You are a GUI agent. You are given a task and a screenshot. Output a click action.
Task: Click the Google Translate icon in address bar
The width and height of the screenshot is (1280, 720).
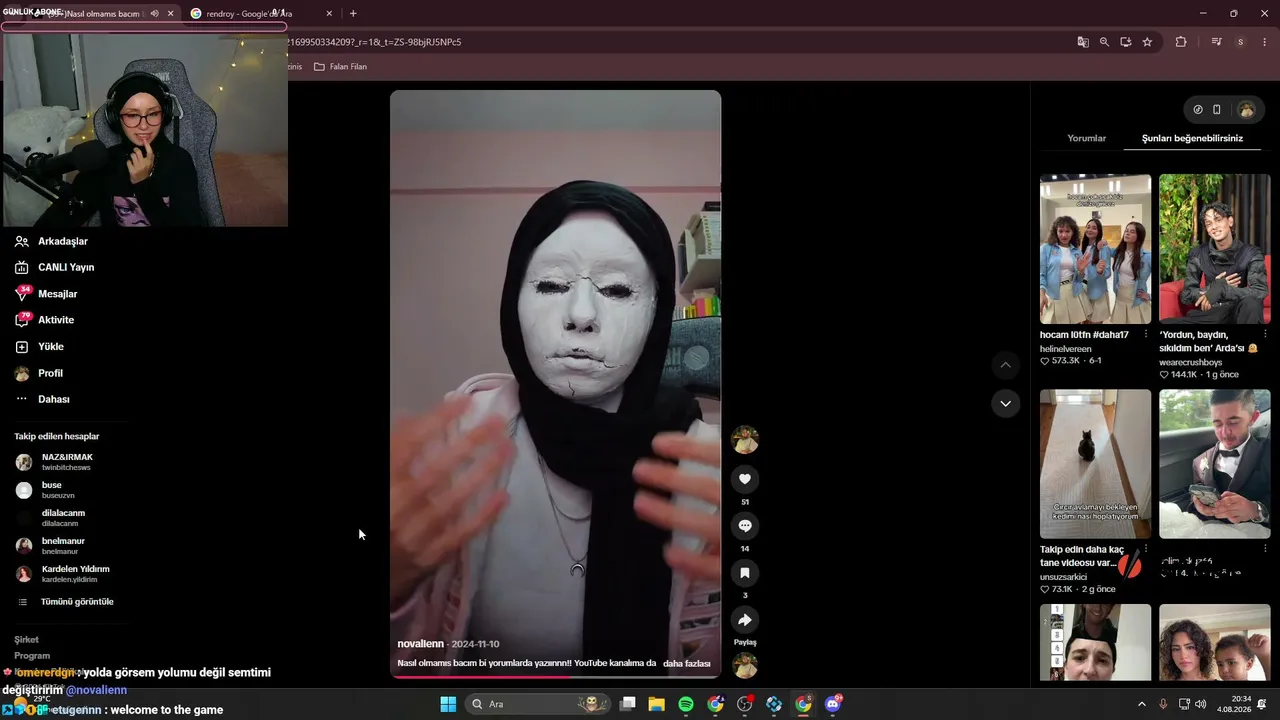[1083, 42]
